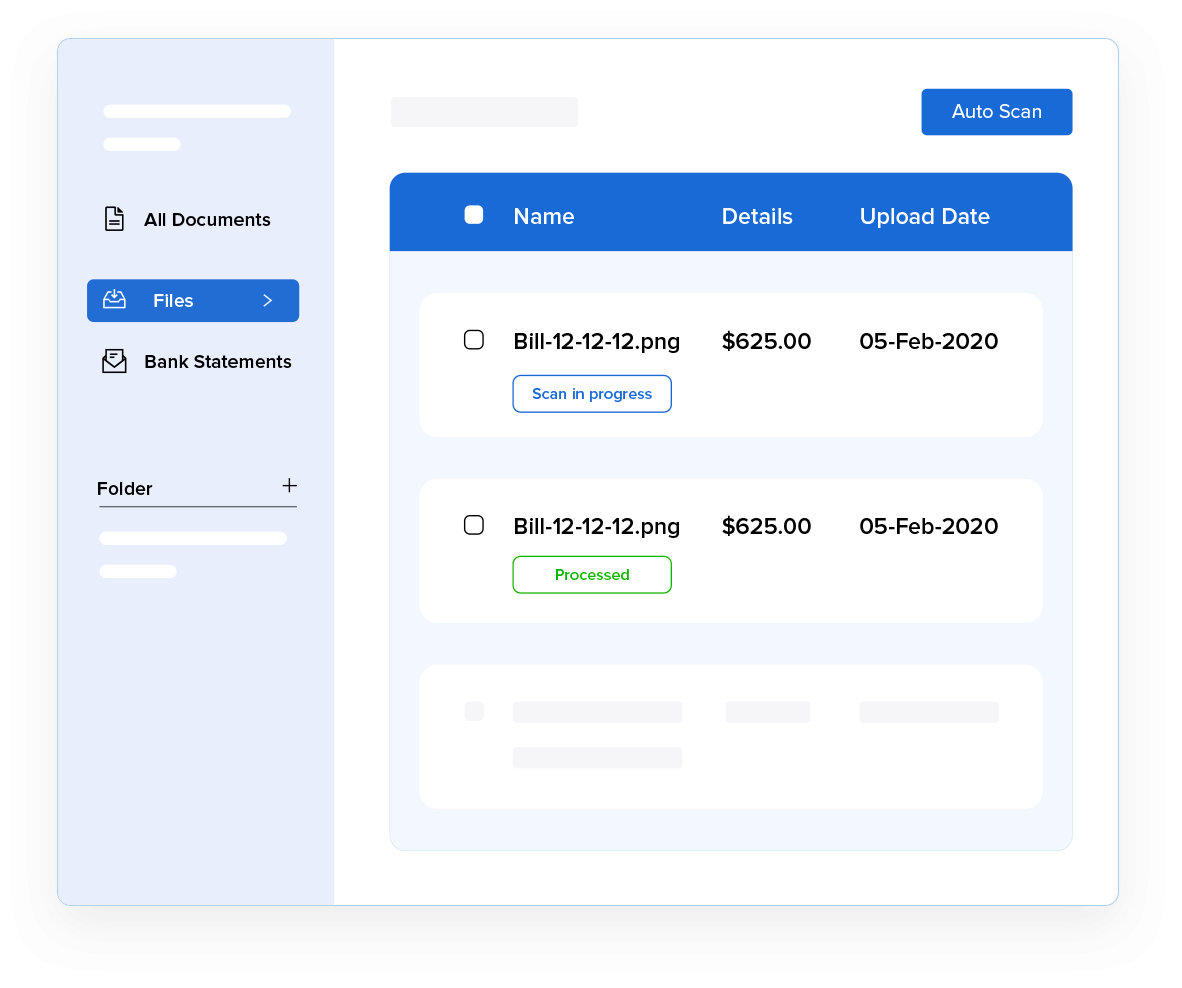
Task: Open Bank Statements from the sidebar
Action: click(x=218, y=361)
